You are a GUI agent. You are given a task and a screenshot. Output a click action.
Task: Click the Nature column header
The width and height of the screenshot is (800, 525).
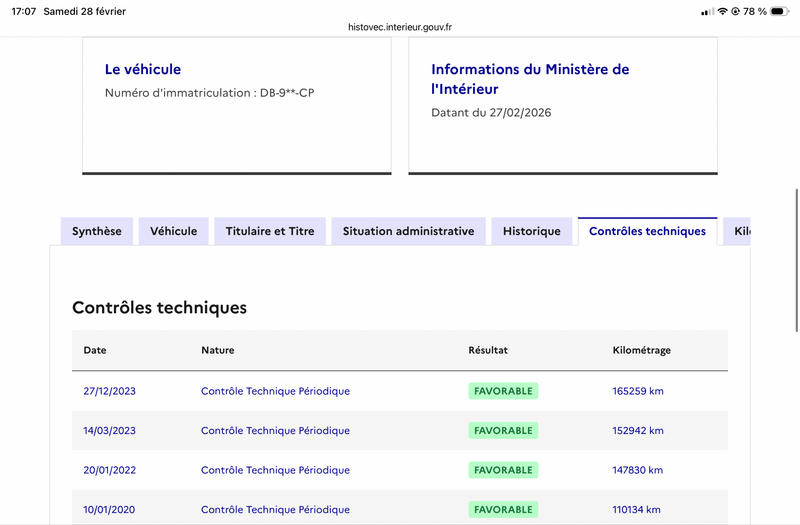[x=218, y=350]
